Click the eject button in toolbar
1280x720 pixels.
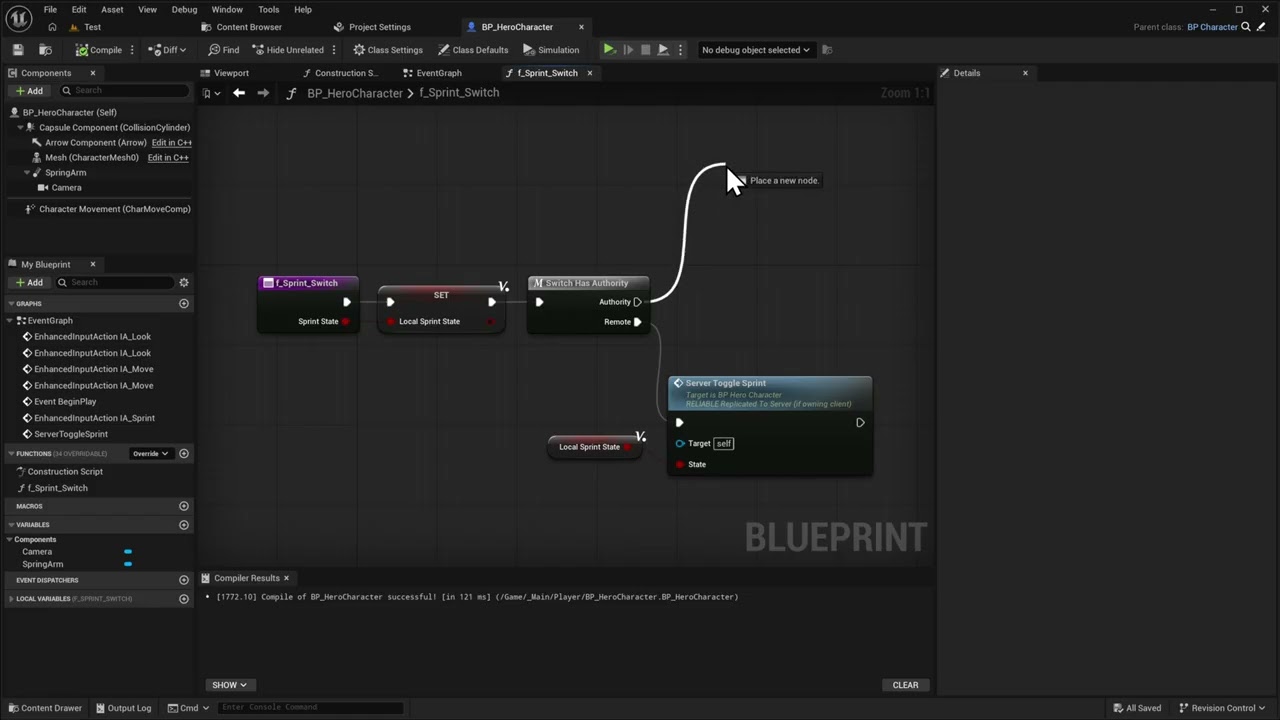click(x=663, y=50)
